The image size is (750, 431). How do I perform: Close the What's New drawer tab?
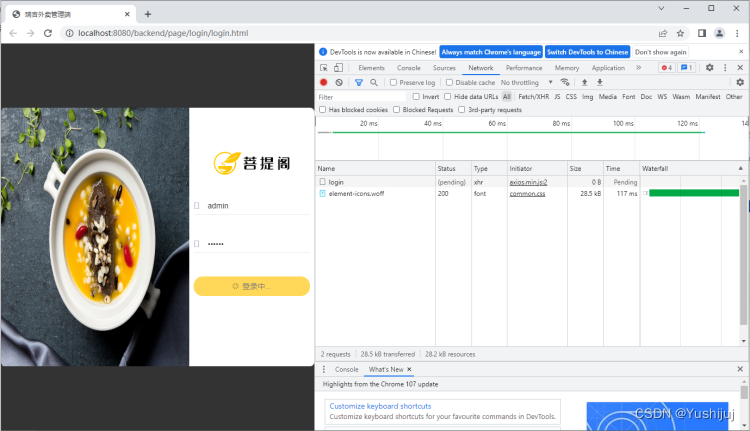tap(409, 369)
